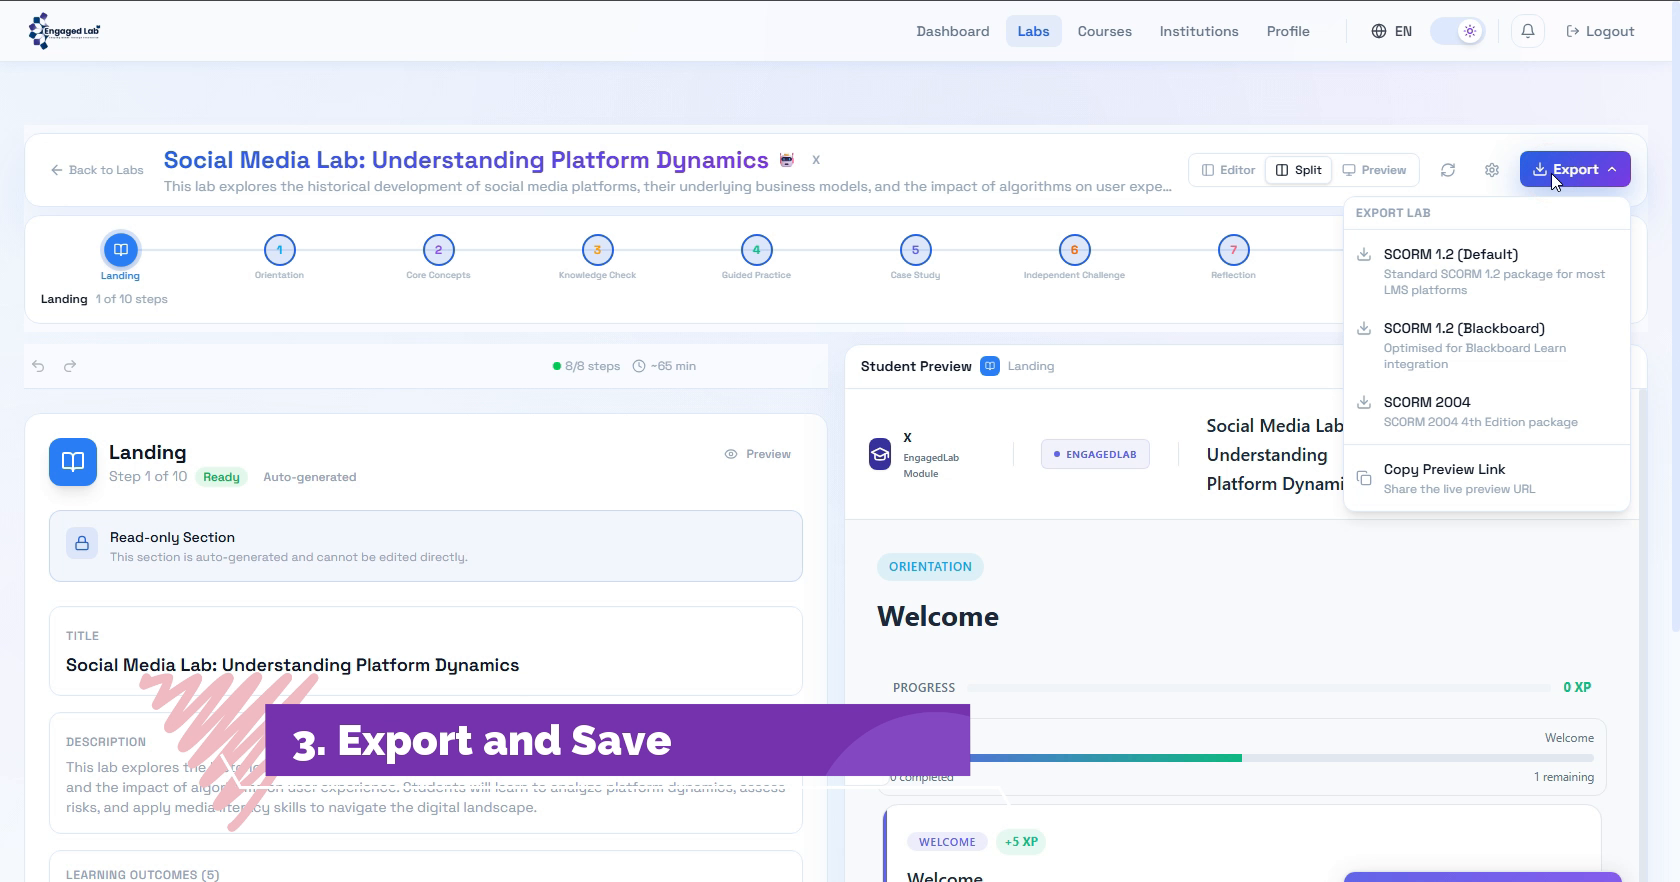Click the Welcome progress bar
The image size is (1680, 882).
[1240, 758]
